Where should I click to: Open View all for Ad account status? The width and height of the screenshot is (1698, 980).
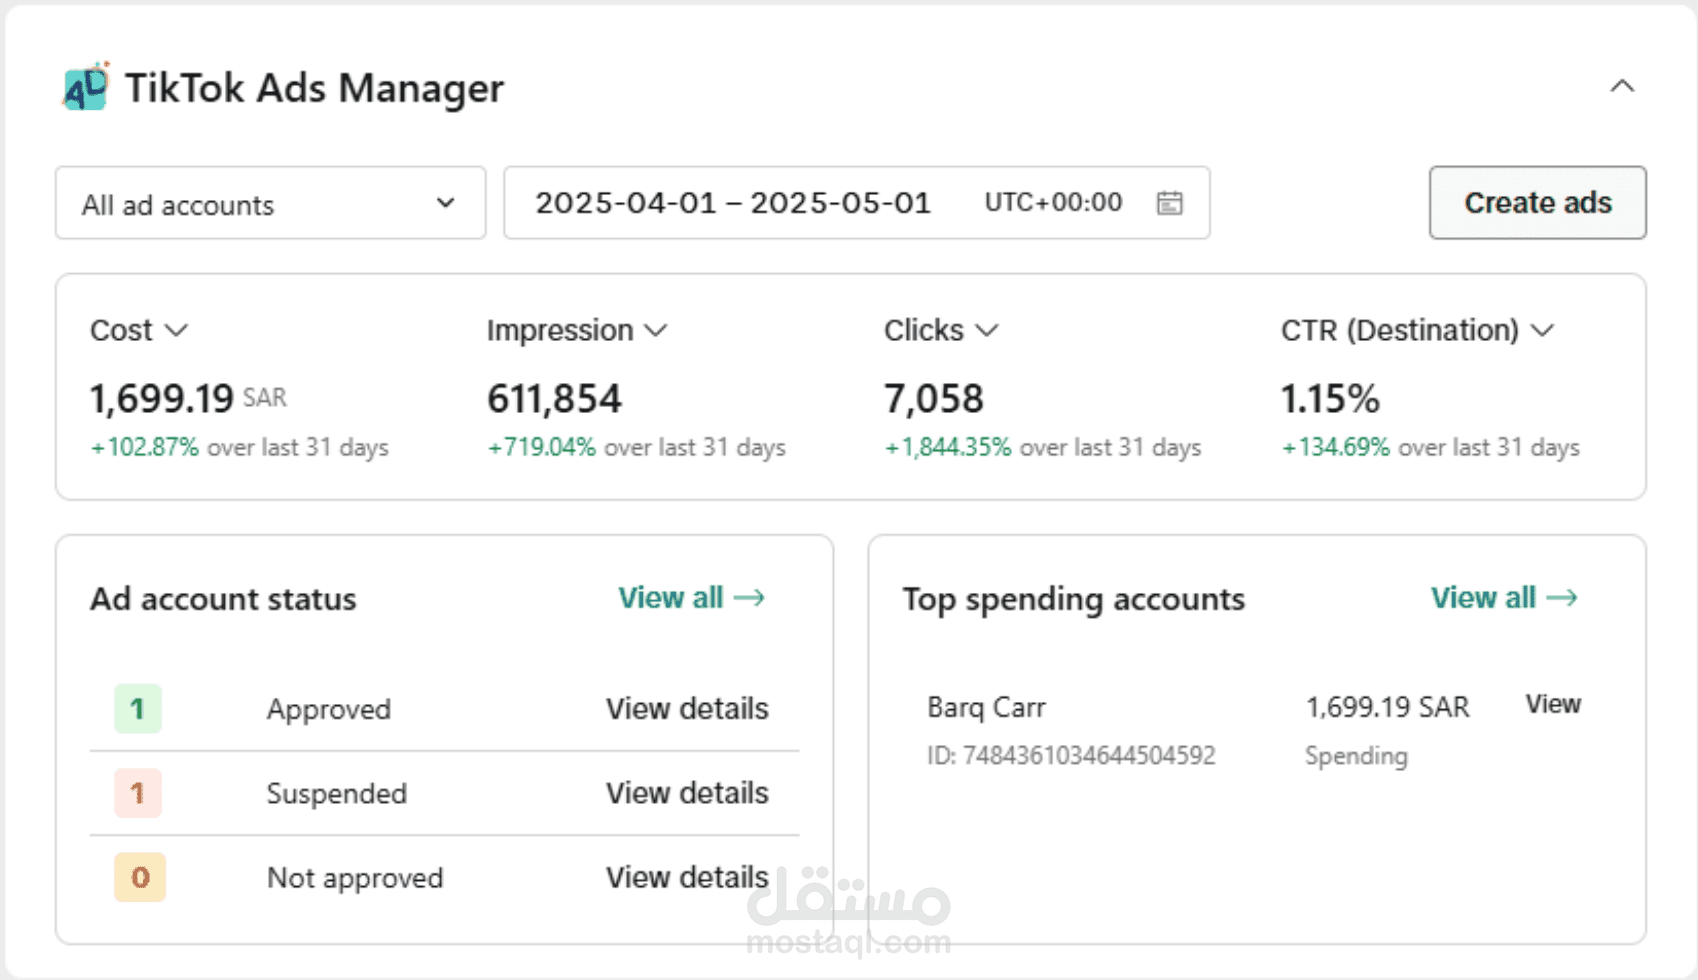click(691, 598)
